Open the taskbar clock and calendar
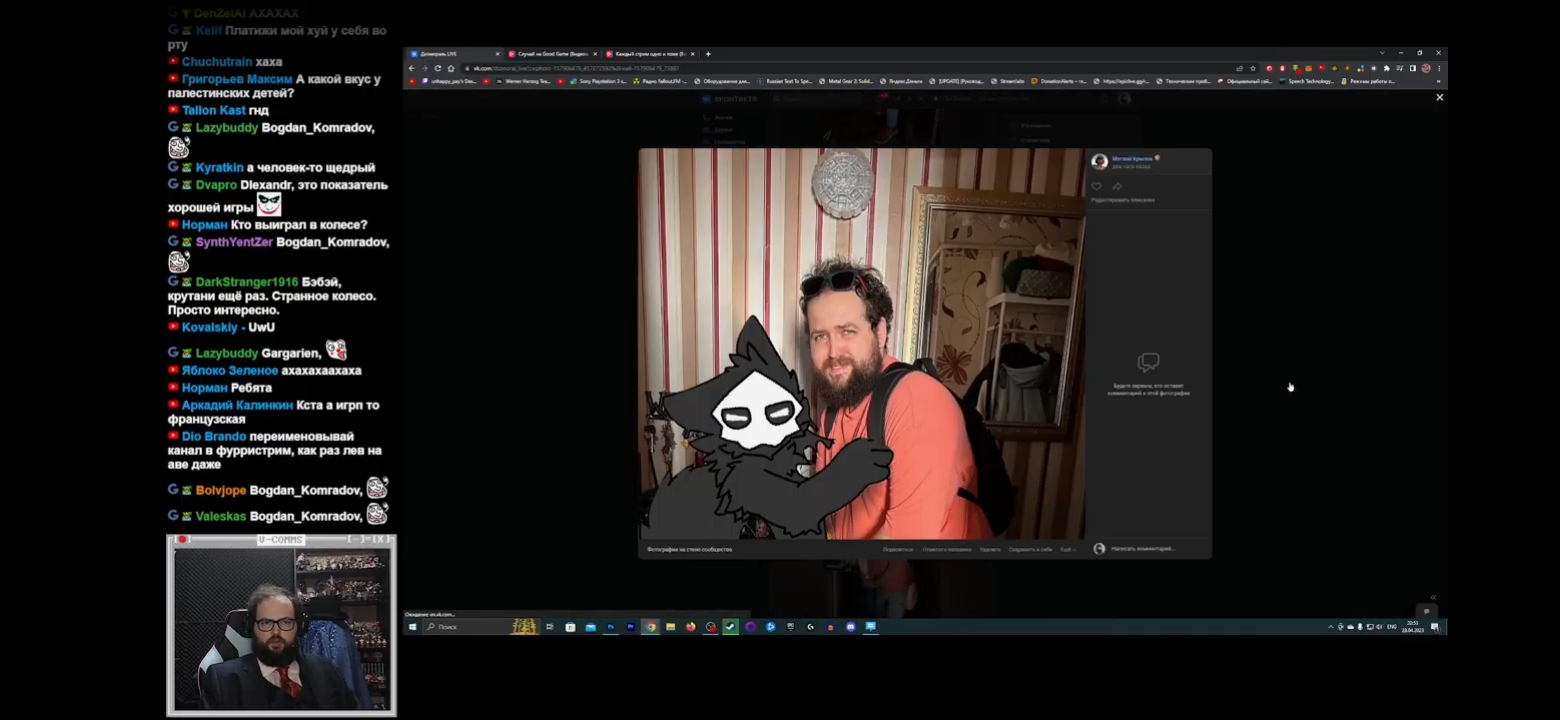 1412,627
